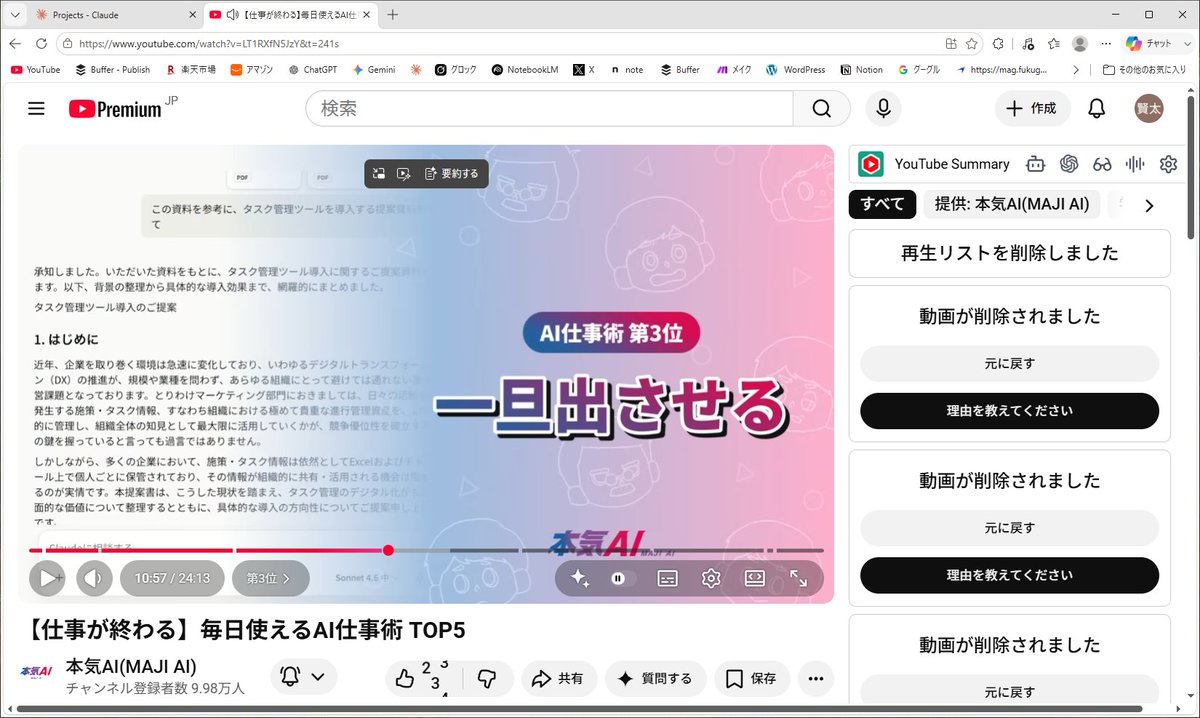Open the tab list dropdown arrow
Image resolution: width=1200 pixels, height=718 pixels.
(x=13, y=15)
